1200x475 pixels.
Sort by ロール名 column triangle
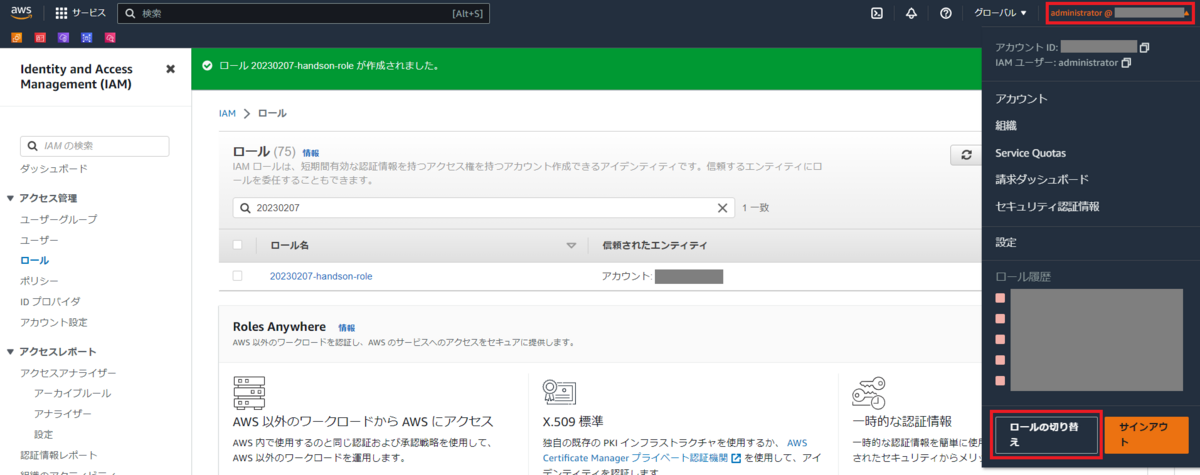click(572, 245)
